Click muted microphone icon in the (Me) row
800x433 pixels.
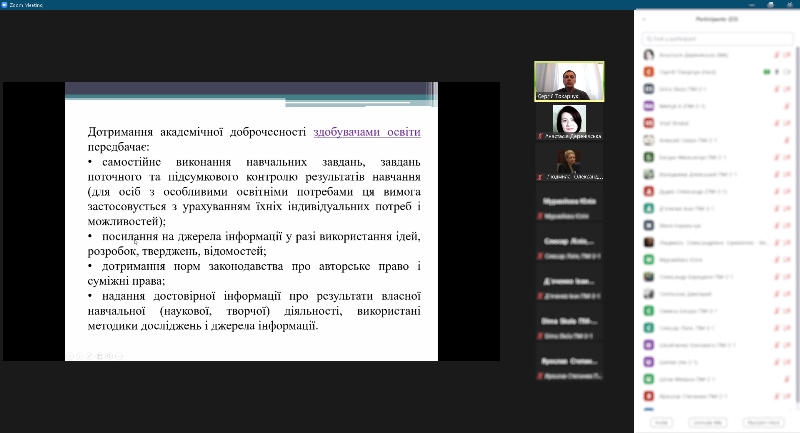(x=777, y=55)
